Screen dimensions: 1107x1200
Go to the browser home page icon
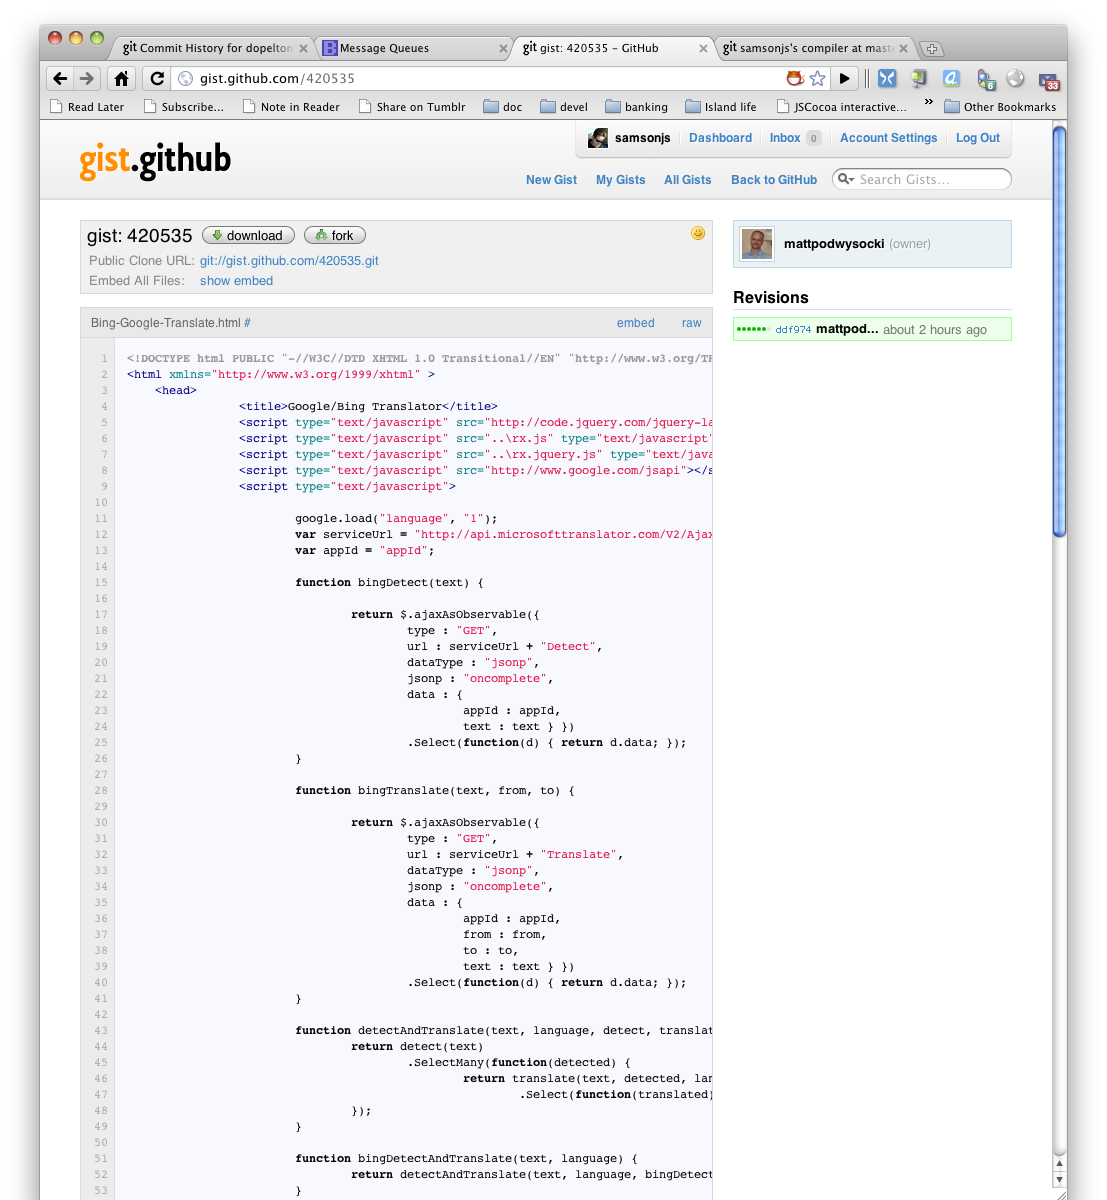point(121,78)
